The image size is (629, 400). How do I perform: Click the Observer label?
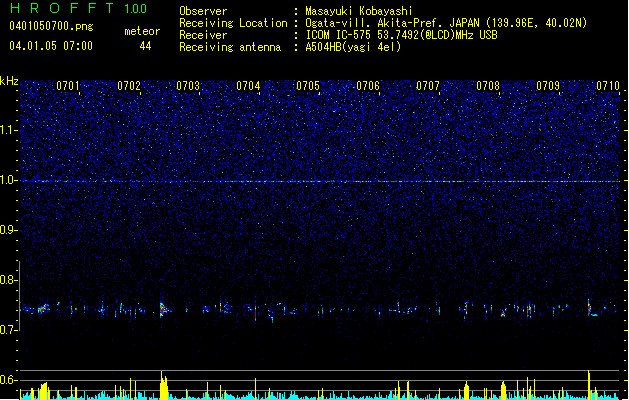click(203, 11)
